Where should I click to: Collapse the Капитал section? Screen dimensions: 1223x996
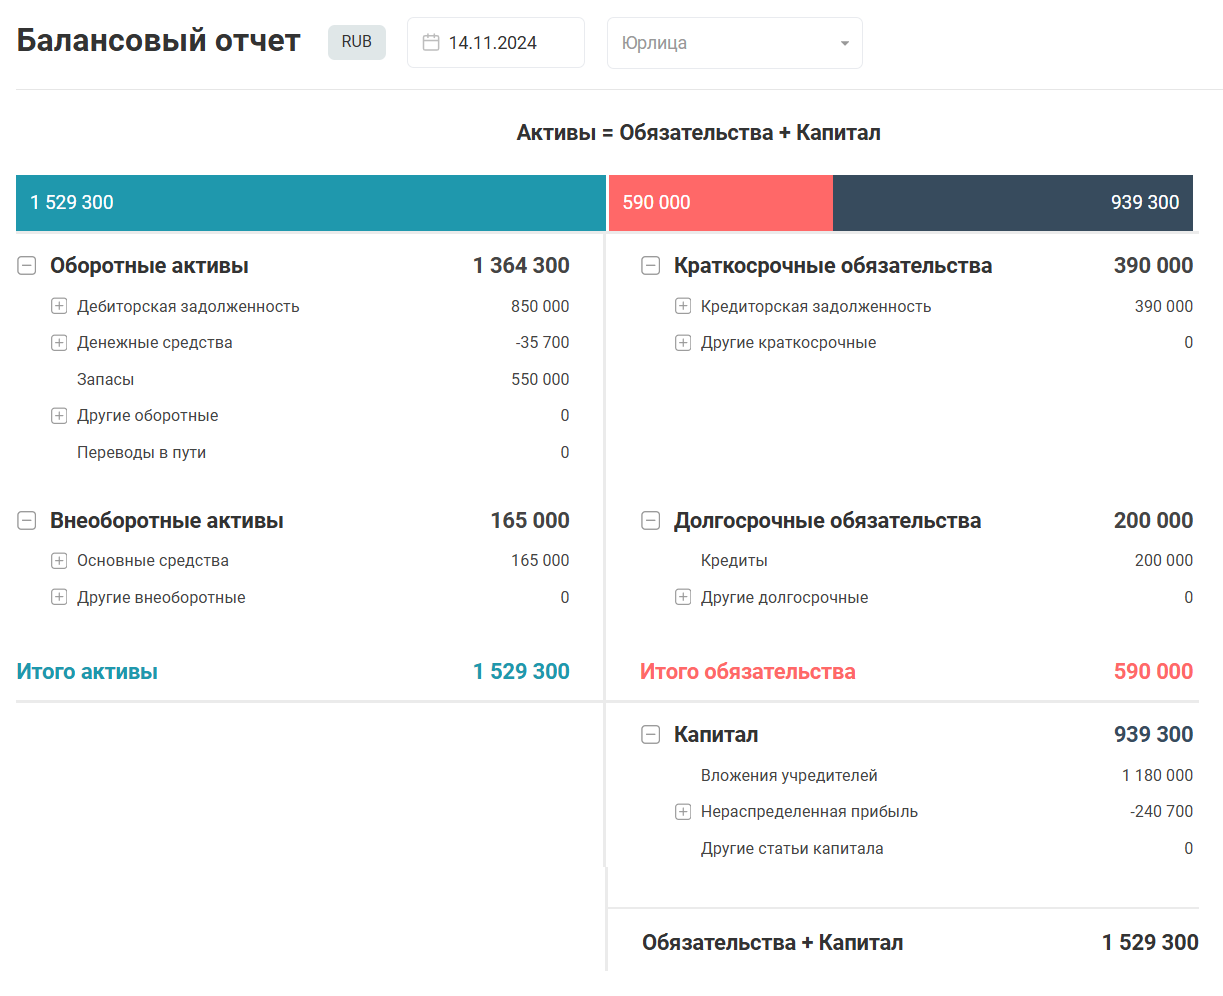point(650,734)
